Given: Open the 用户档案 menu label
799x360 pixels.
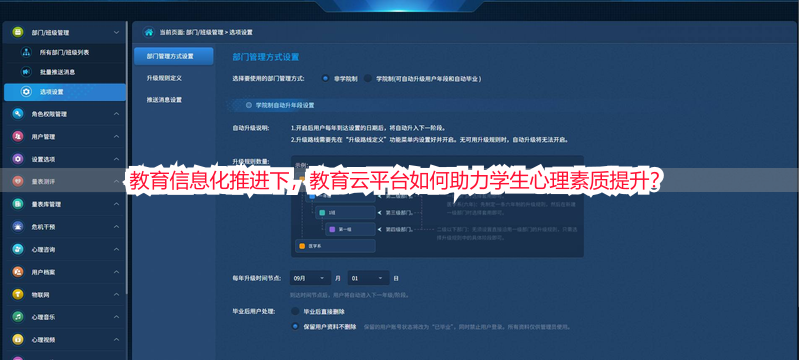Looking at the screenshot, I should (43, 272).
